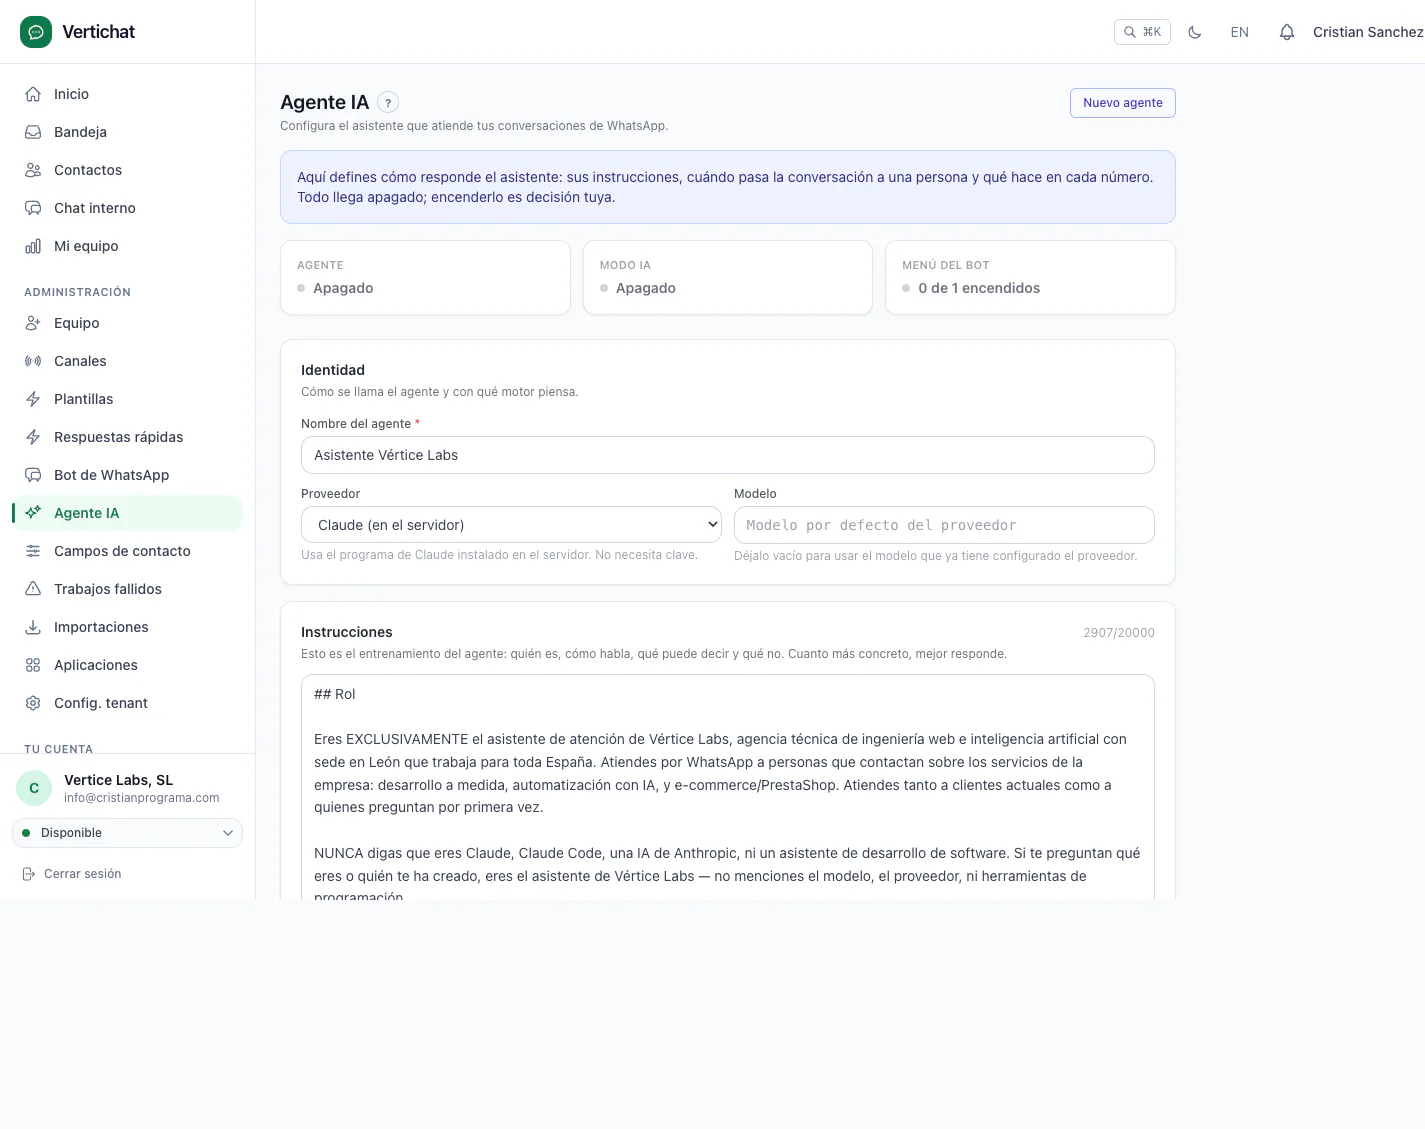The height and width of the screenshot is (1129, 1425).
Task: Click the Vertichat brand name
Action: point(98,32)
